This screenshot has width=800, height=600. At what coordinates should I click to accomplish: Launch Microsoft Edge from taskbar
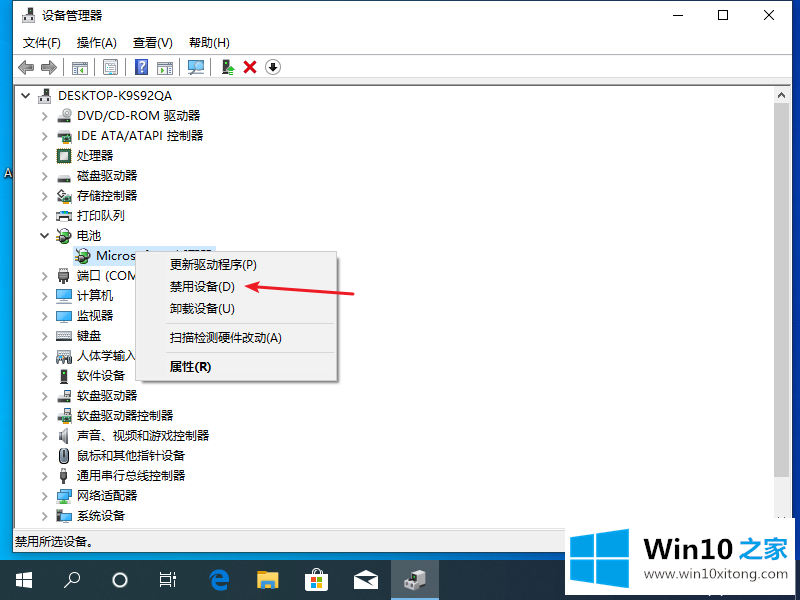[219, 580]
